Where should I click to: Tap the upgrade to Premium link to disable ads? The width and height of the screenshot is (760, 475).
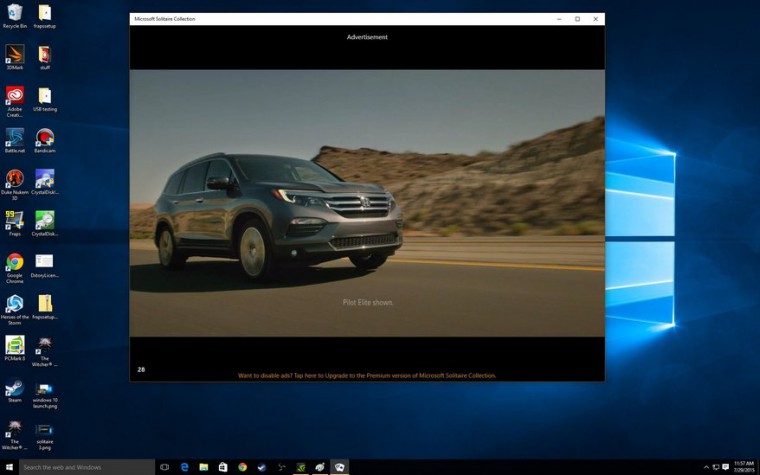(367, 376)
